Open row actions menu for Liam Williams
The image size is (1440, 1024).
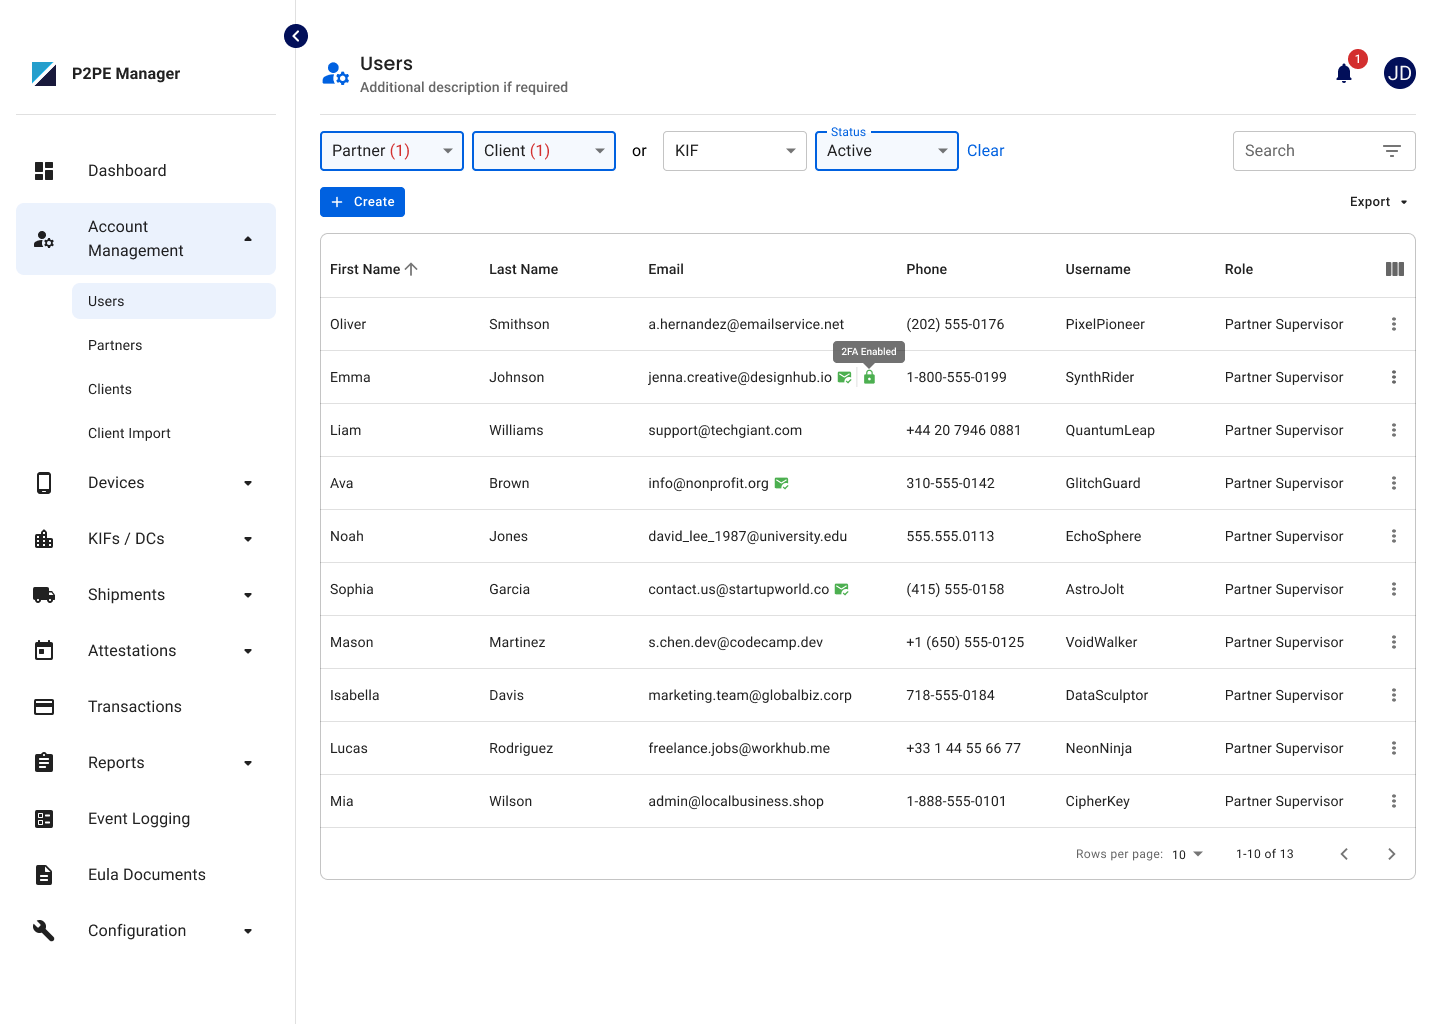click(1394, 430)
